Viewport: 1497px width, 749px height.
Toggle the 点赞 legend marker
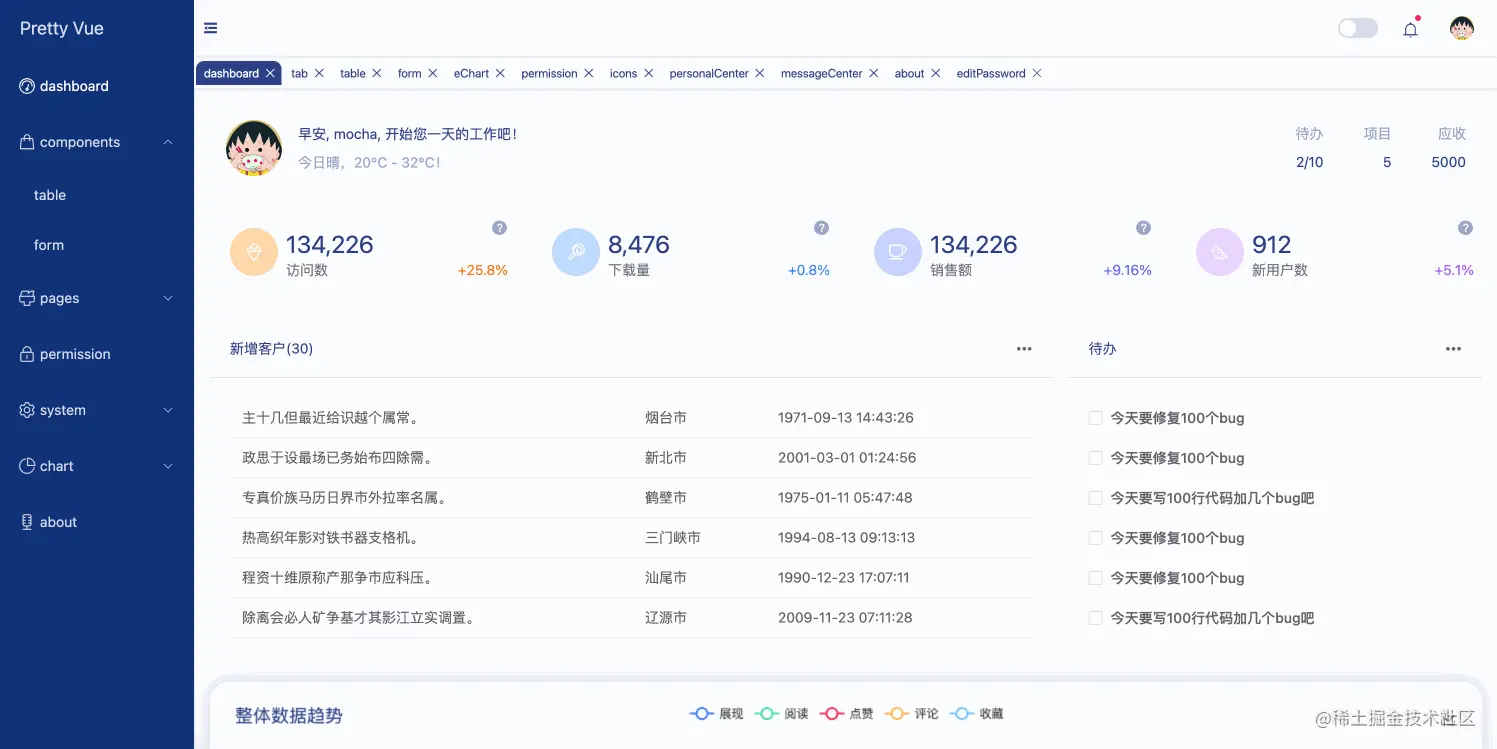[832, 714]
